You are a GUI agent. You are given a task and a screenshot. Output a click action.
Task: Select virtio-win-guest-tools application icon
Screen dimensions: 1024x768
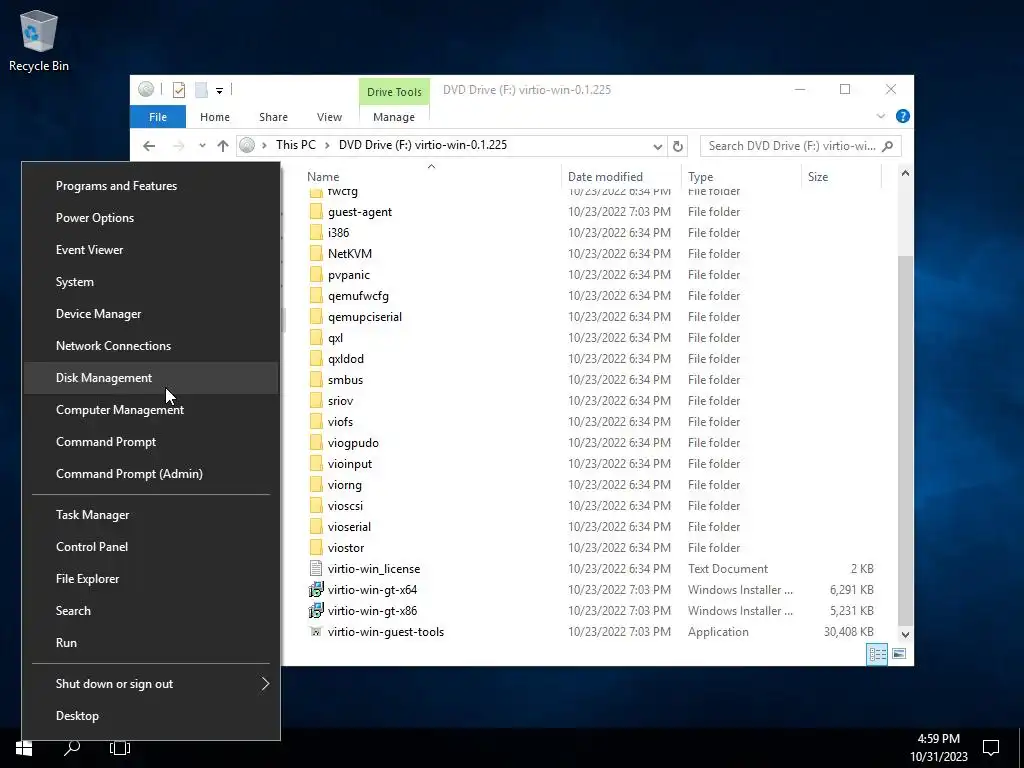point(316,632)
